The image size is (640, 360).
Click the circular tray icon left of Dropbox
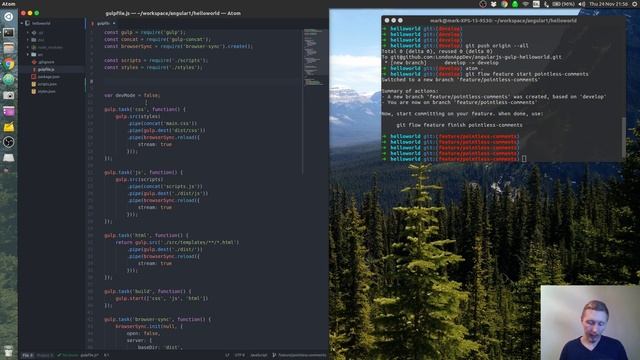(483, 4)
